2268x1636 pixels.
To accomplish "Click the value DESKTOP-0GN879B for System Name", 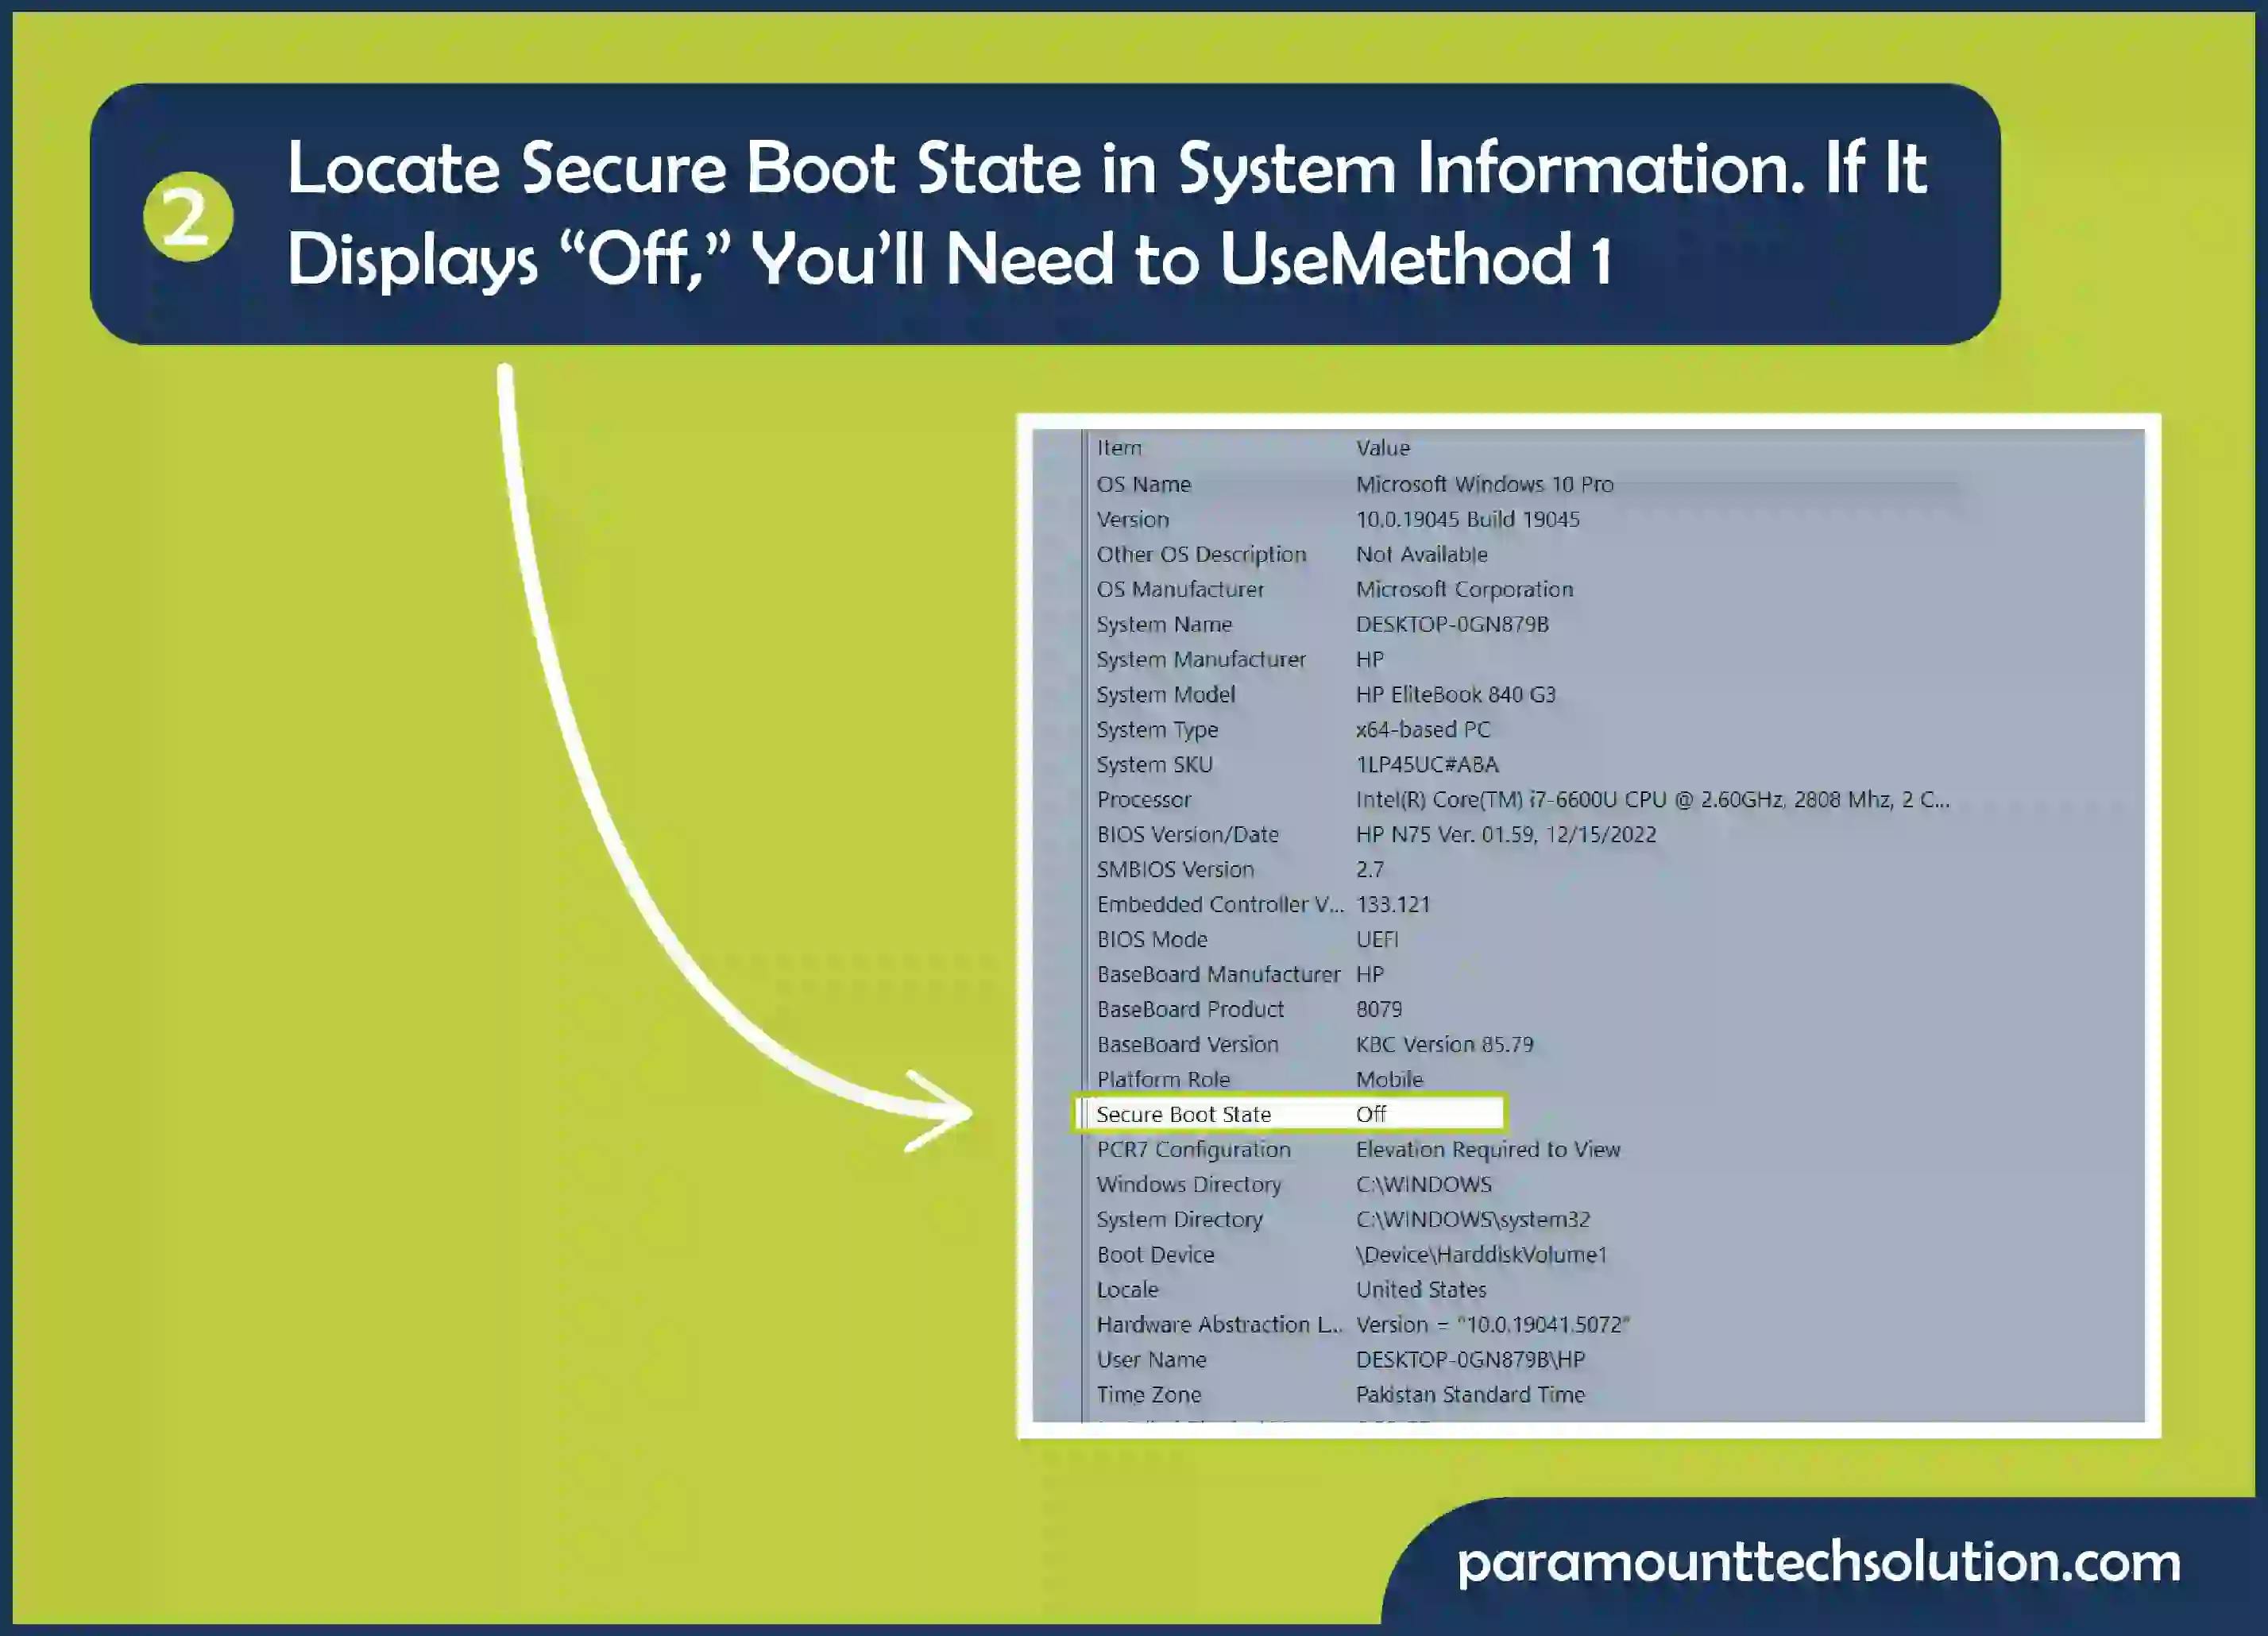I will [x=1452, y=624].
